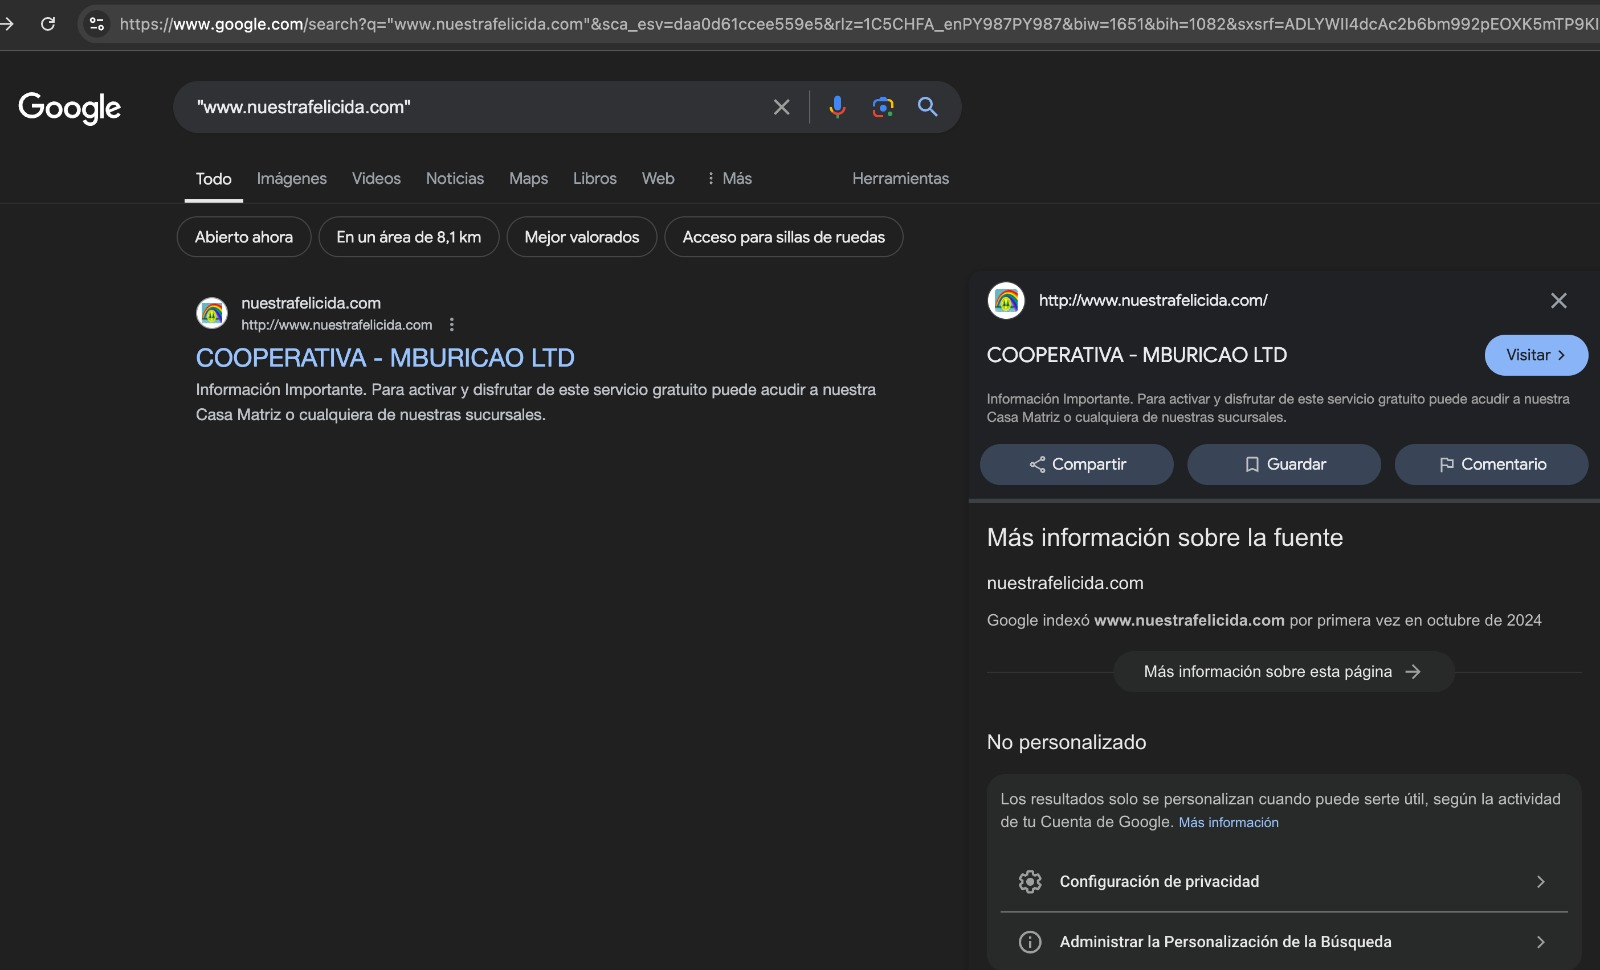This screenshot has width=1600, height=970.
Task: Focus the Google search query field
Action: click(x=480, y=107)
